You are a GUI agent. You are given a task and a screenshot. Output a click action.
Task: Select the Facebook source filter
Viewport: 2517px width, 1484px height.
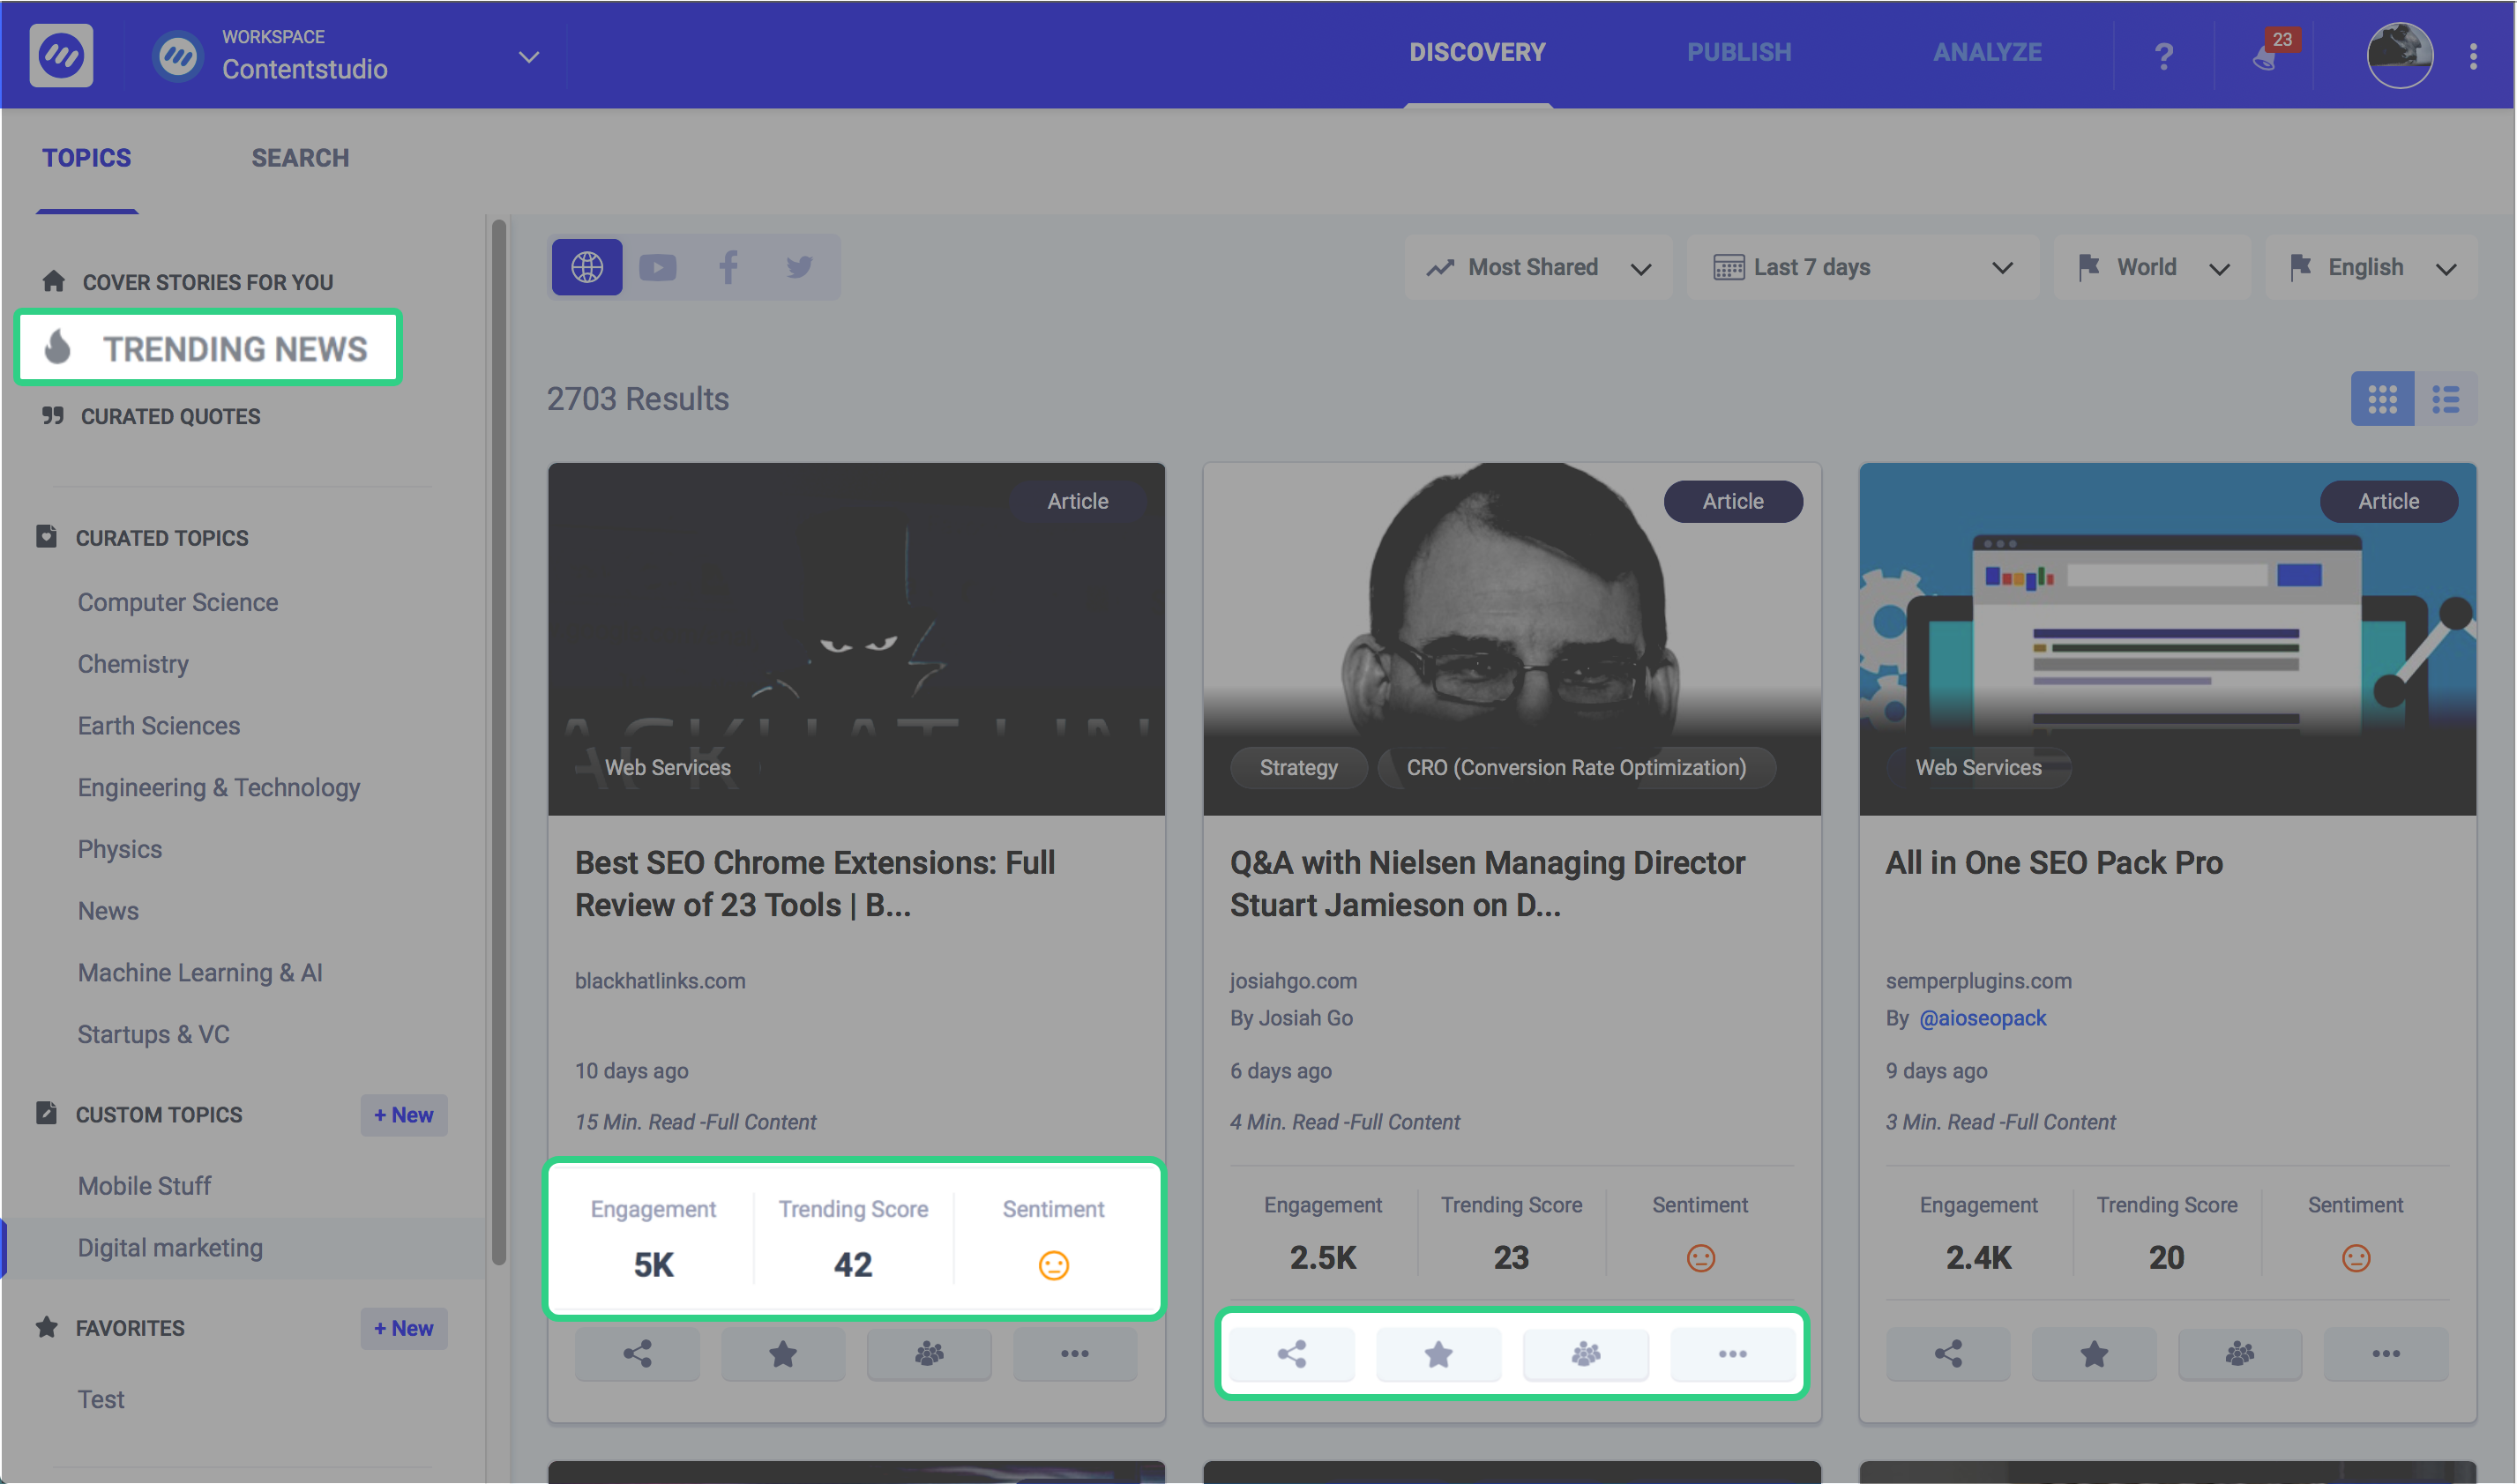[728, 267]
